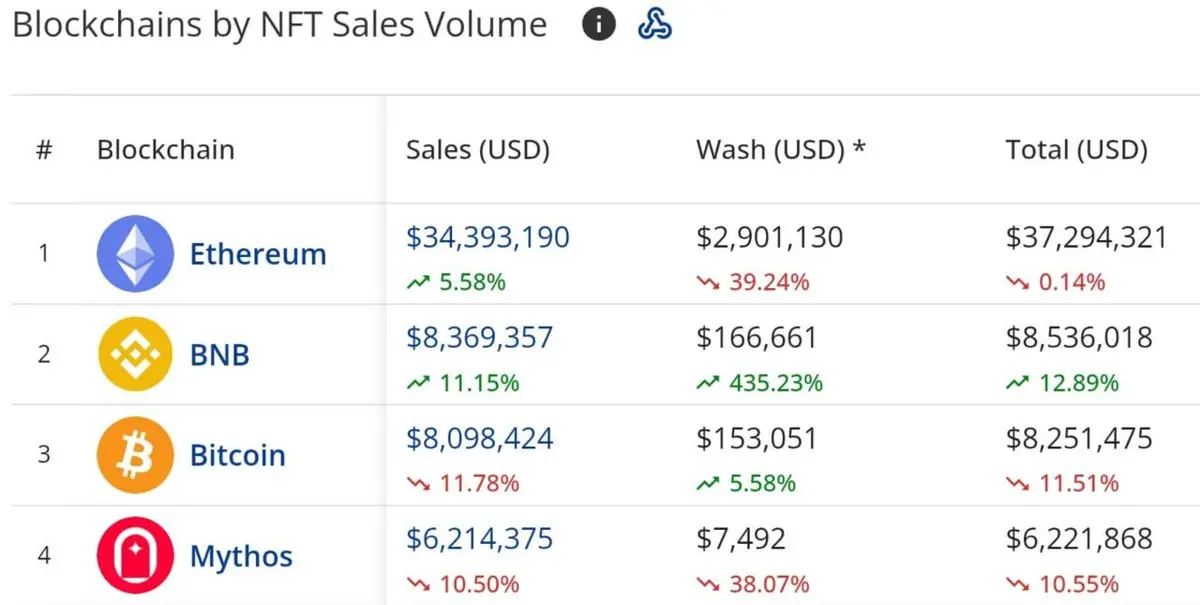
Task: Click the Mythos logo icon
Action: [135, 556]
